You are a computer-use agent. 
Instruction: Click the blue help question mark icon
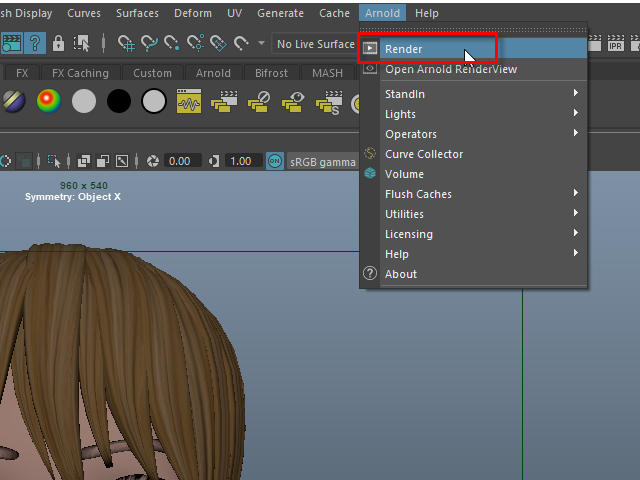point(34,43)
